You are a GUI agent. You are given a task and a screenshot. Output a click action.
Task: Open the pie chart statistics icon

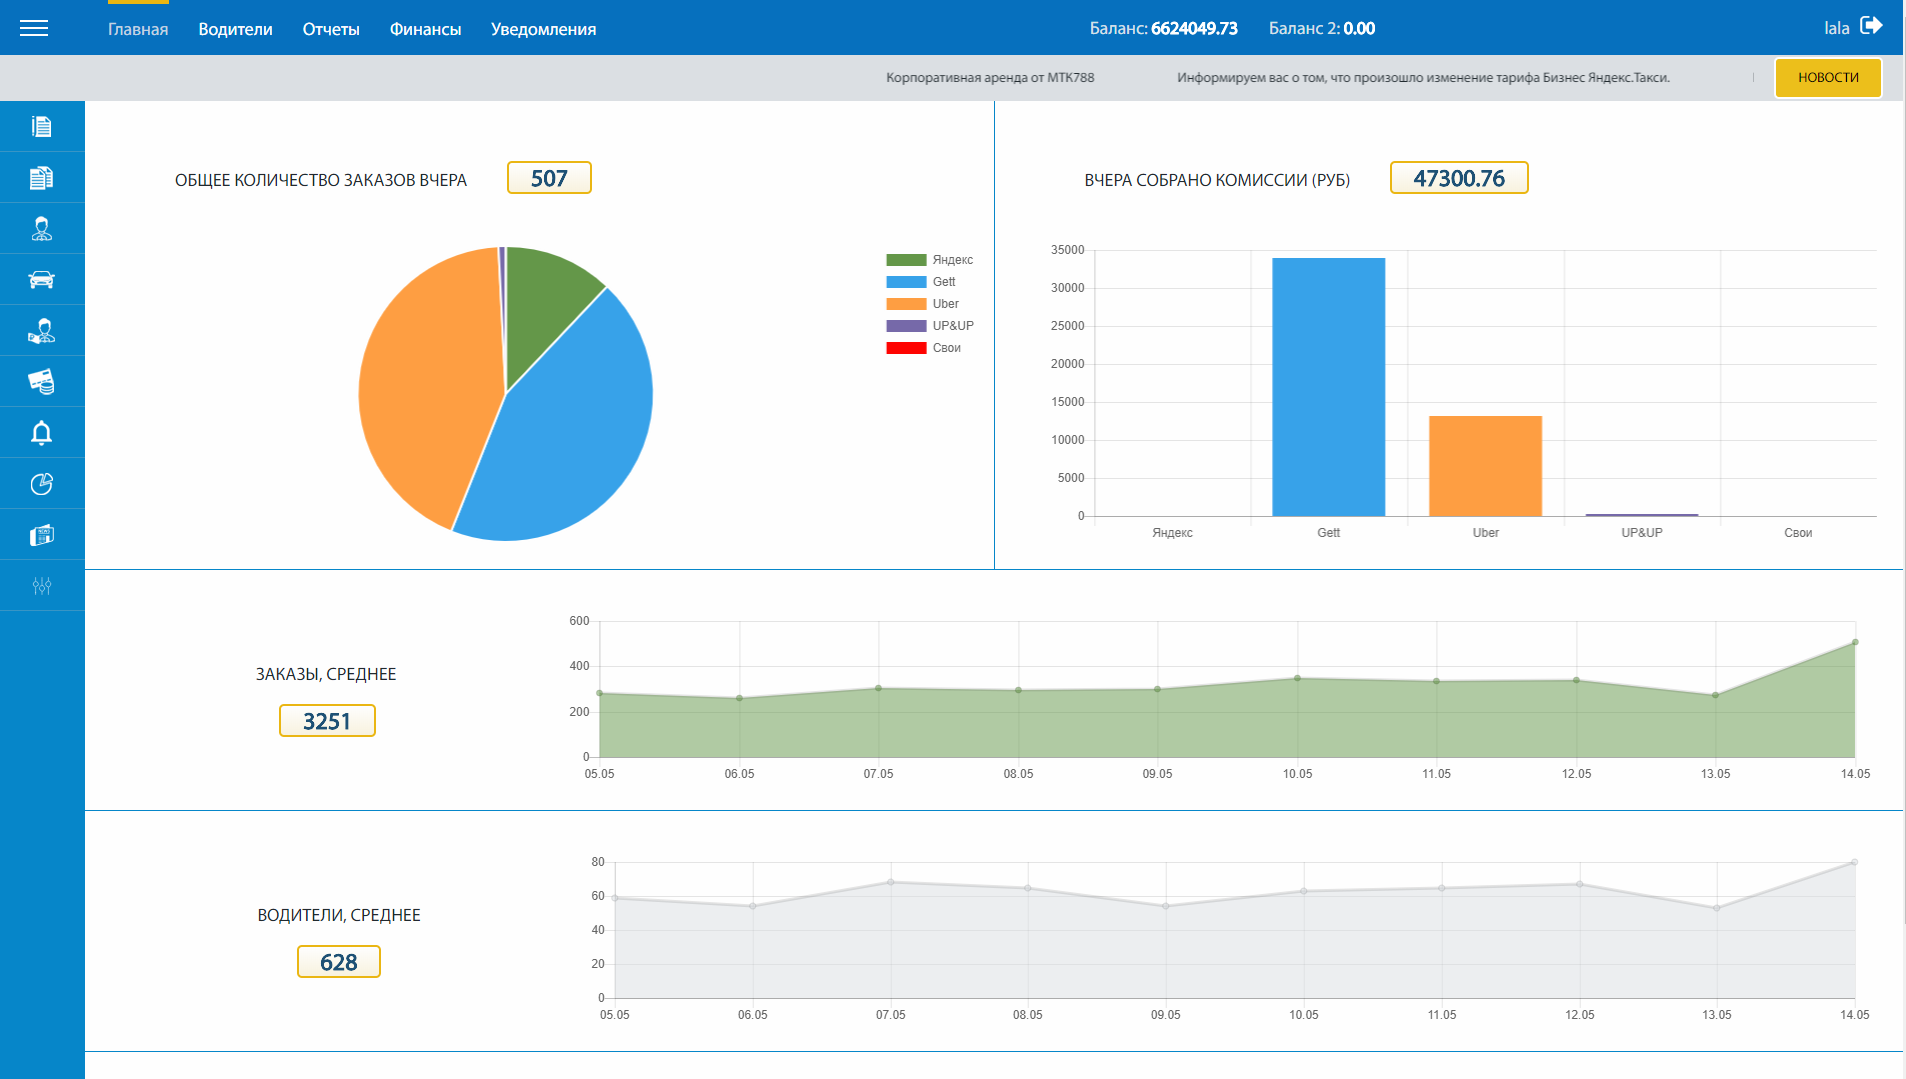pos(41,484)
